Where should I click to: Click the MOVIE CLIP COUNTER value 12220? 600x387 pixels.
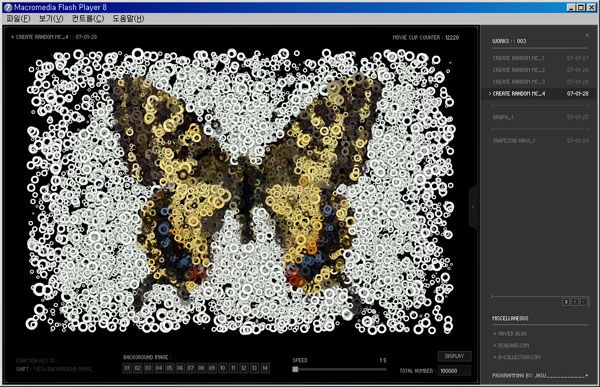point(452,38)
